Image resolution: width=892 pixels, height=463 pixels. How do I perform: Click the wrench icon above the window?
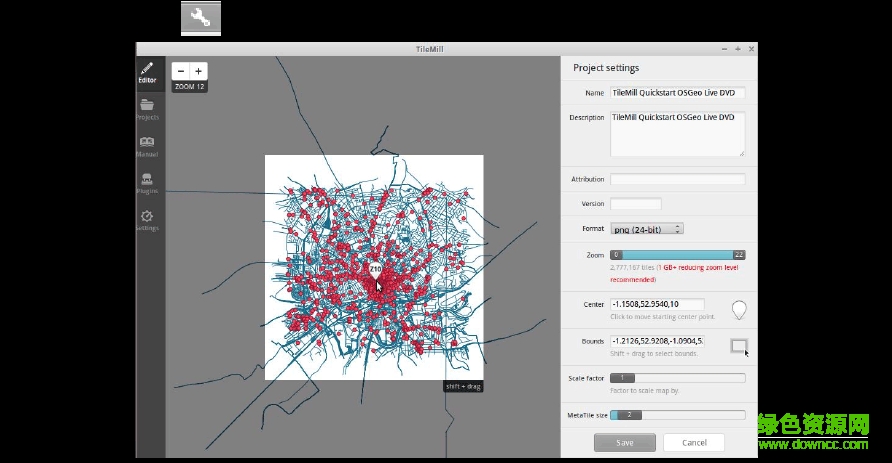pyautogui.click(x=200, y=18)
